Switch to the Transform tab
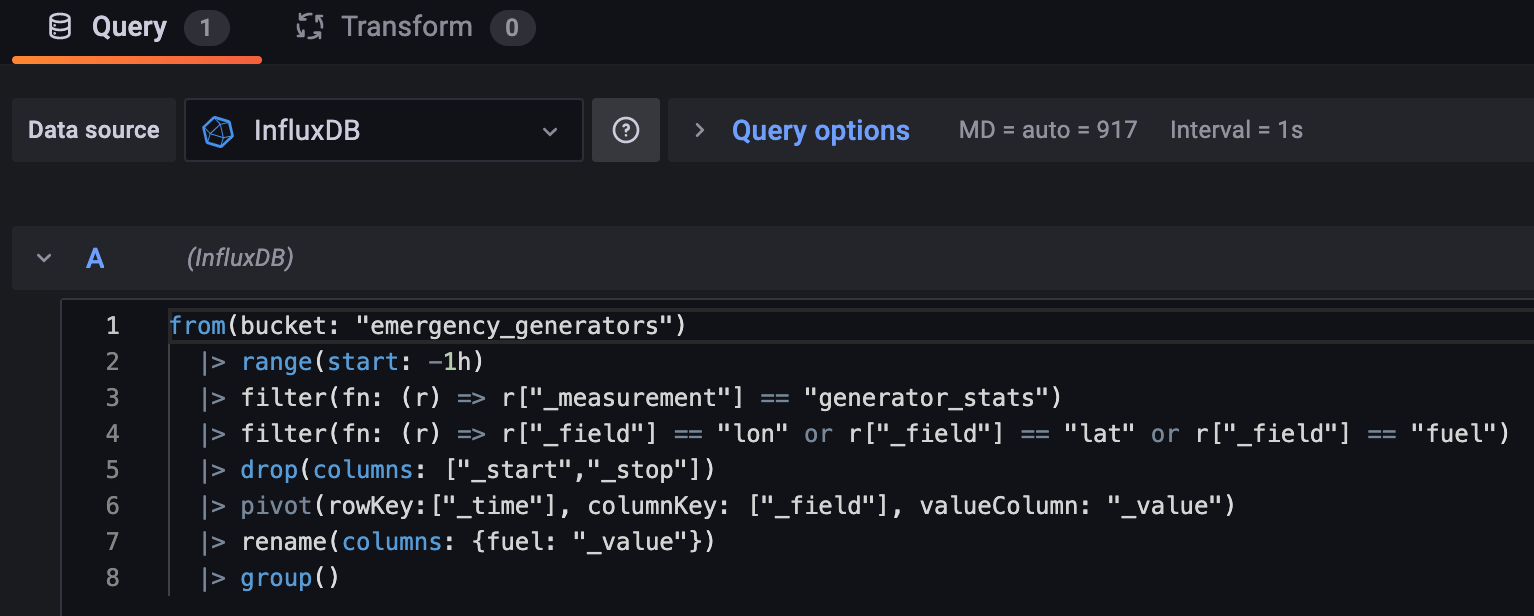The height and width of the screenshot is (616, 1534). tap(407, 26)
